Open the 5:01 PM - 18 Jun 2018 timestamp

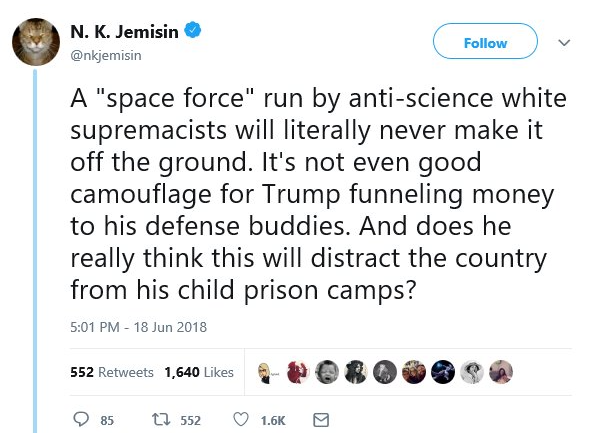pyautogui.click(x=139, y=327)
